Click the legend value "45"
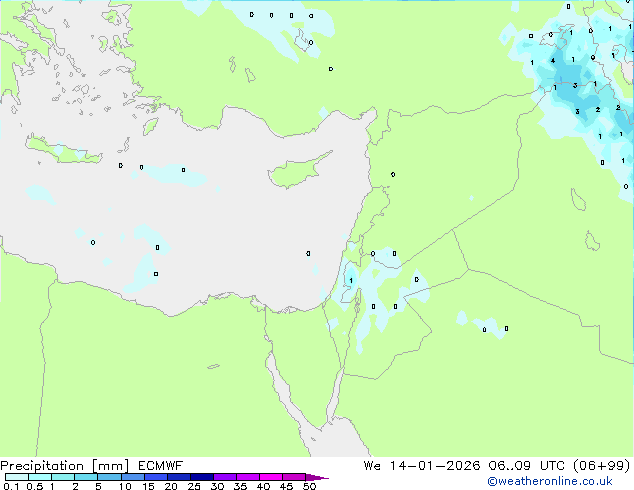The image size is (634, 490). tap(286, 486)
